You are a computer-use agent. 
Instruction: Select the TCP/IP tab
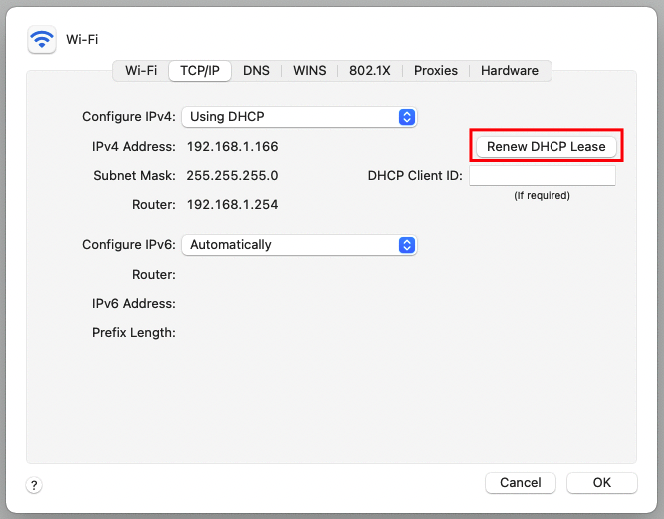tap(200, 70)
